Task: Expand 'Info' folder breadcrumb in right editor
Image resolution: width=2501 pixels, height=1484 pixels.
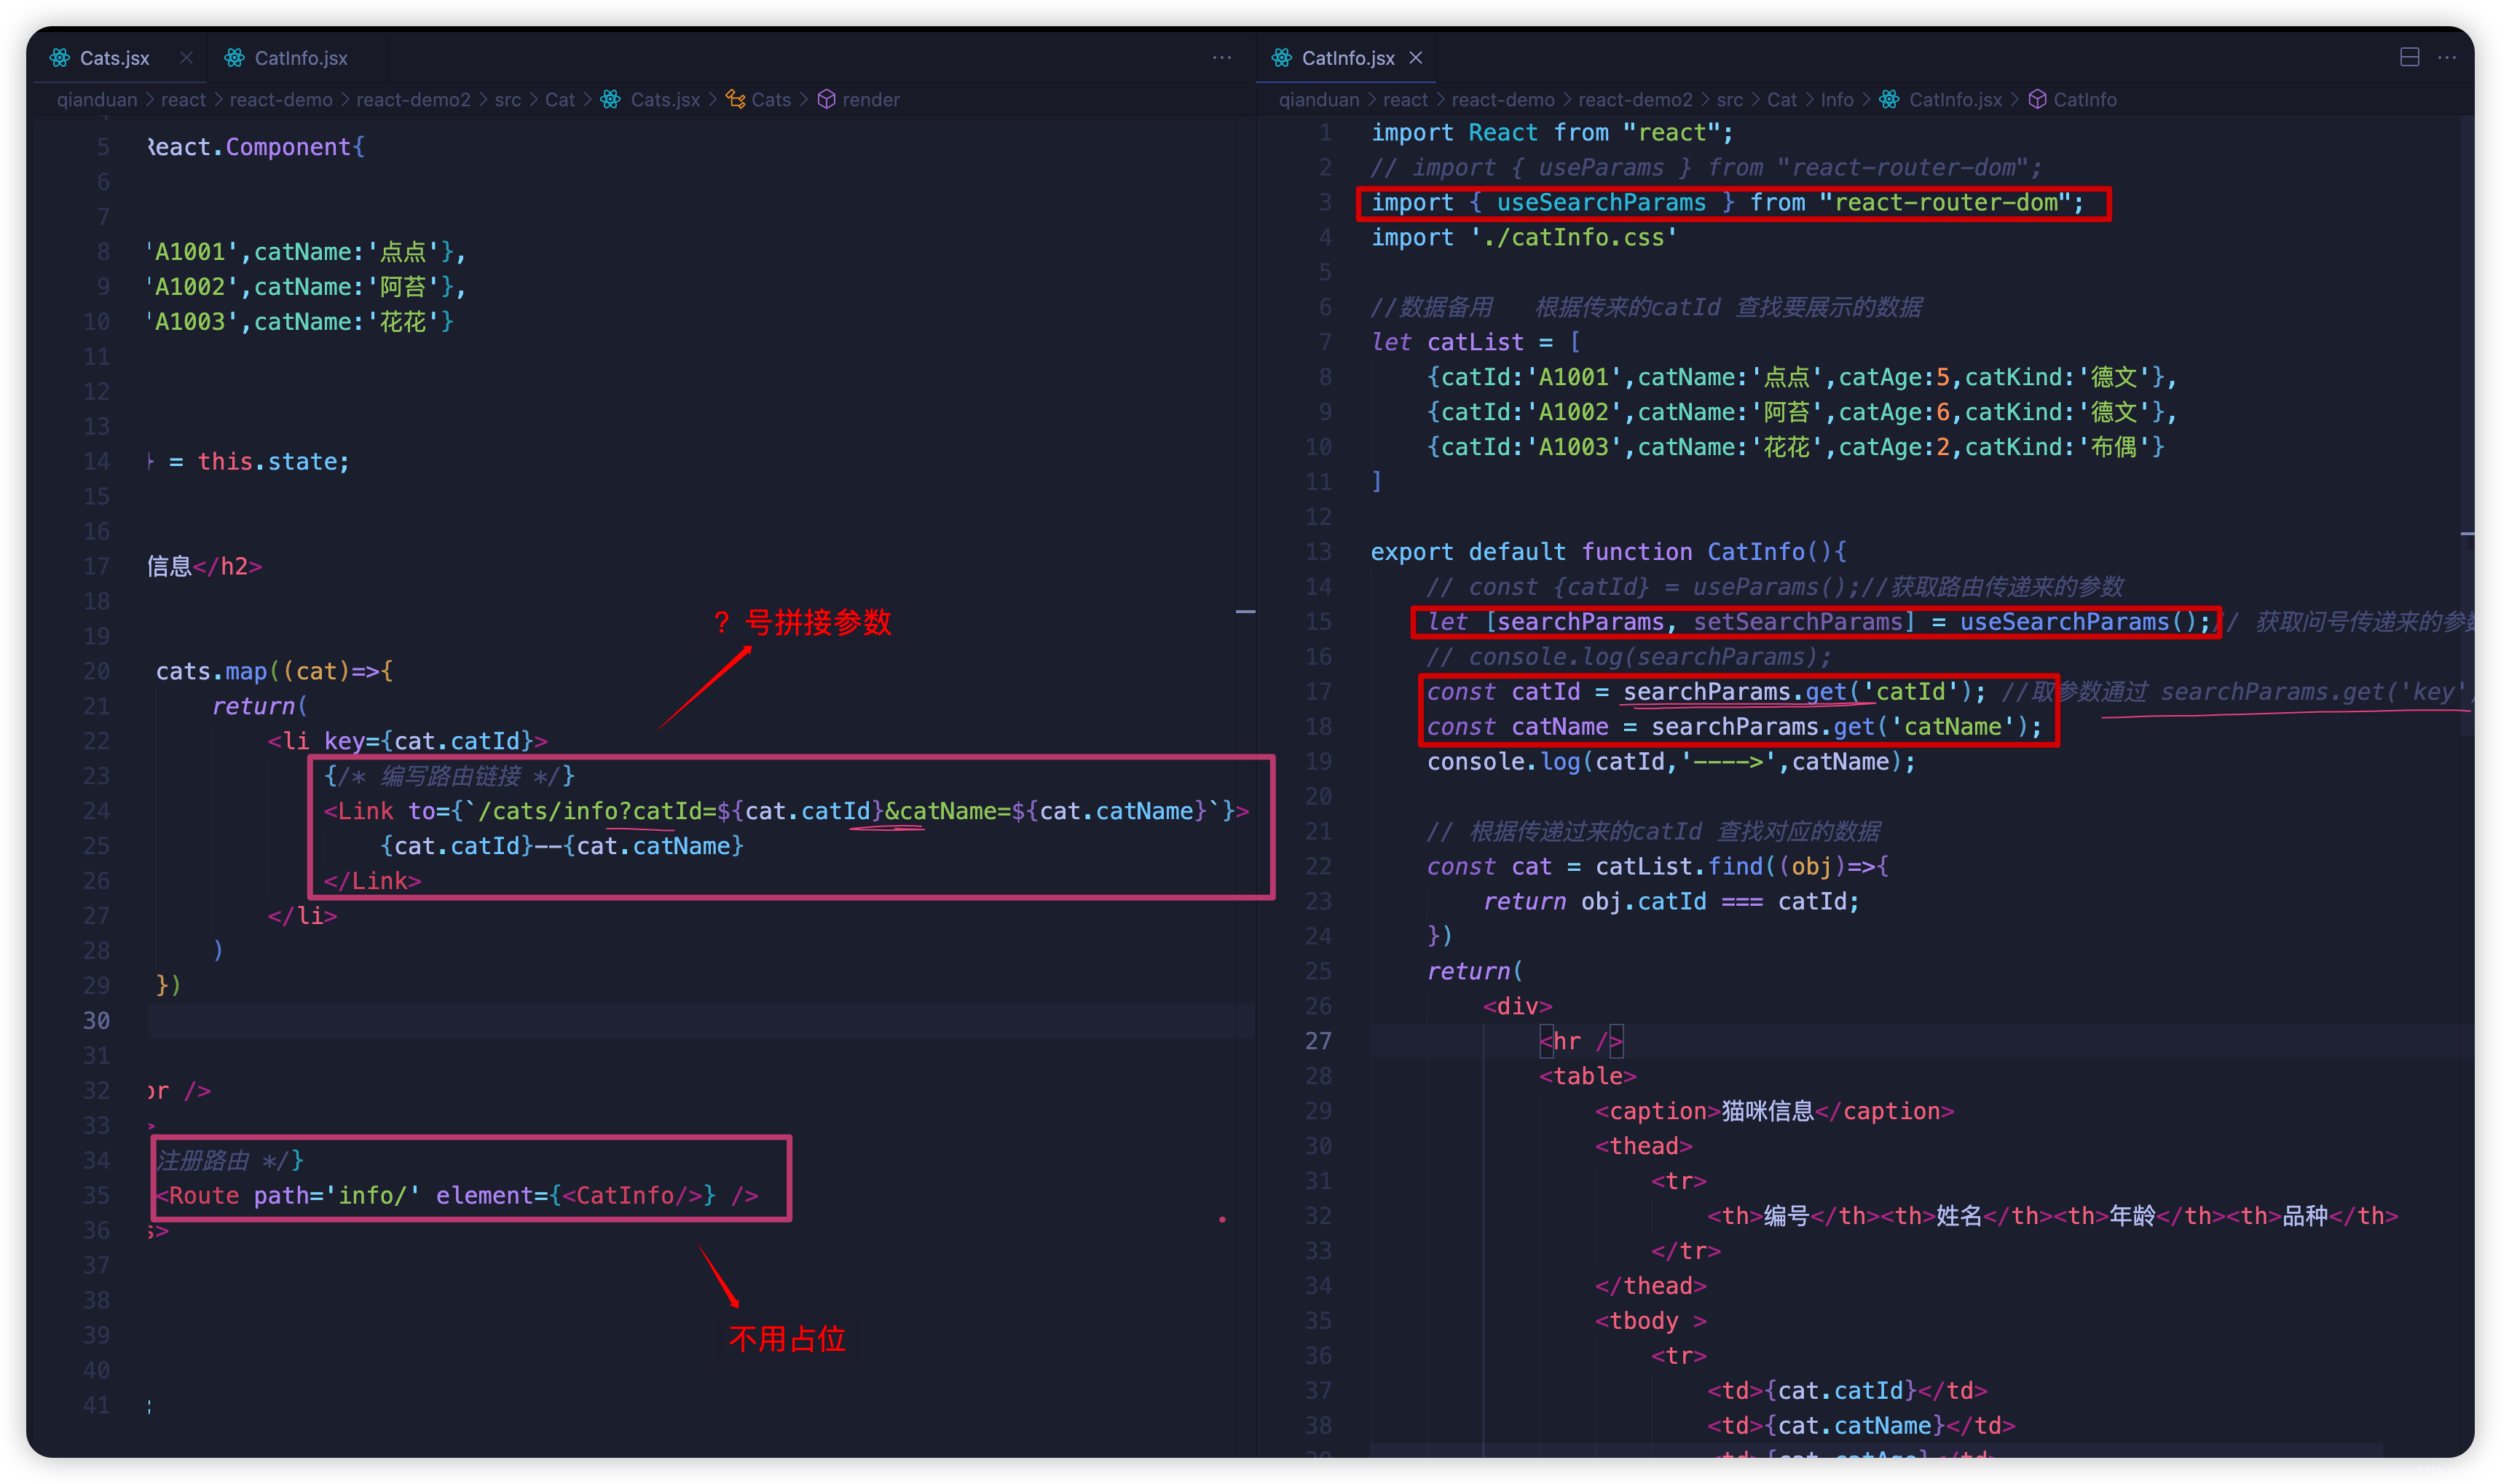Action: tap(1836, 99)
